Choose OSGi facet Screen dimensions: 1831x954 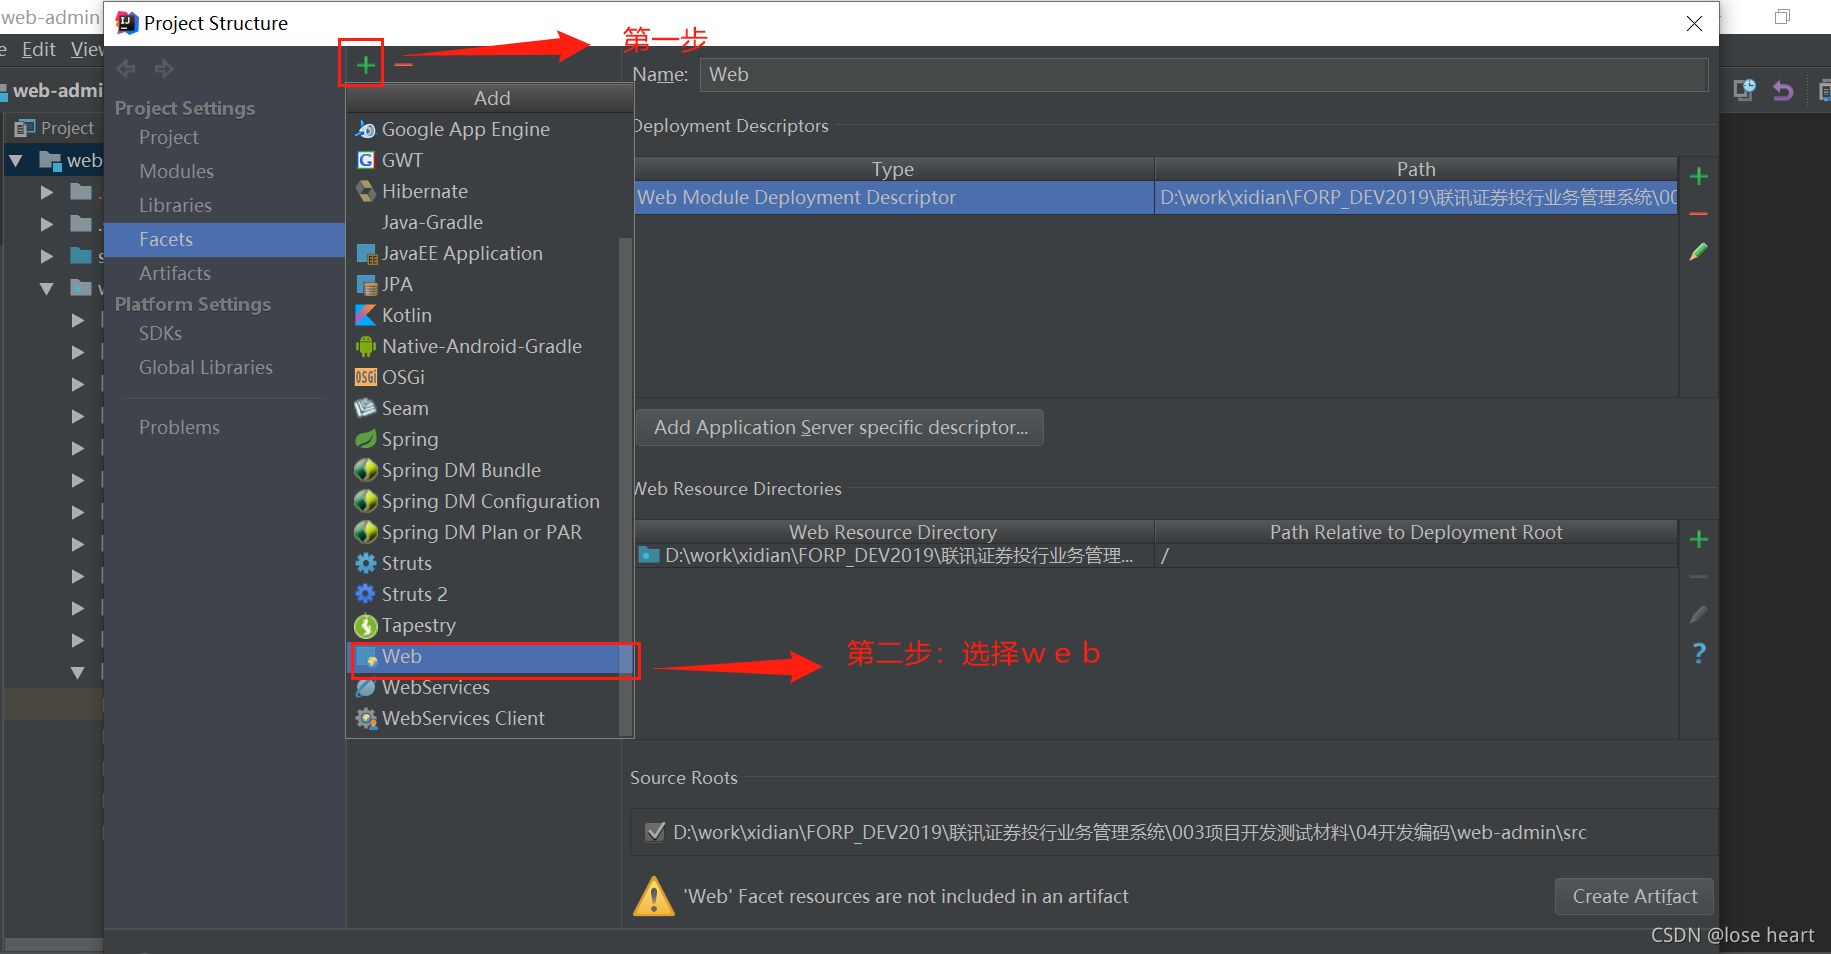tap(483, 377)
